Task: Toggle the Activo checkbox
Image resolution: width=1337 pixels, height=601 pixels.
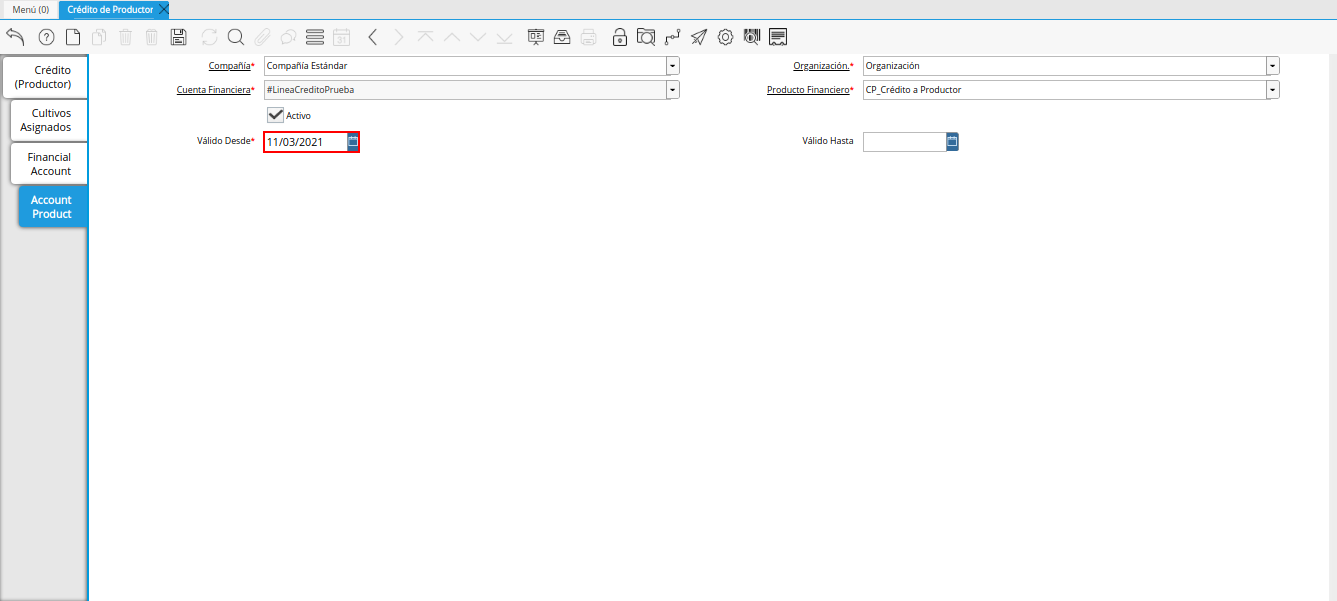Action: pos(276,115)
